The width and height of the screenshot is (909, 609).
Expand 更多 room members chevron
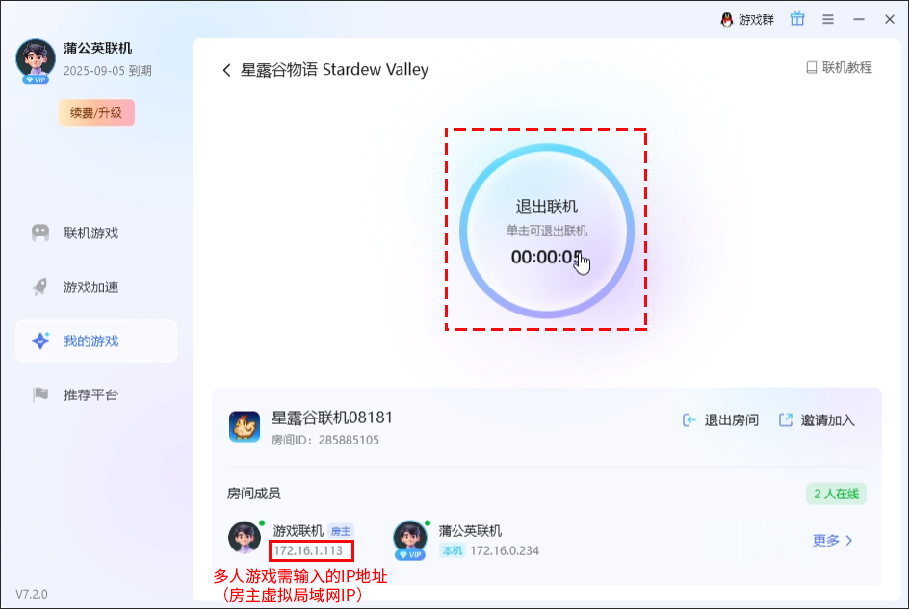(x=849, y=541)
